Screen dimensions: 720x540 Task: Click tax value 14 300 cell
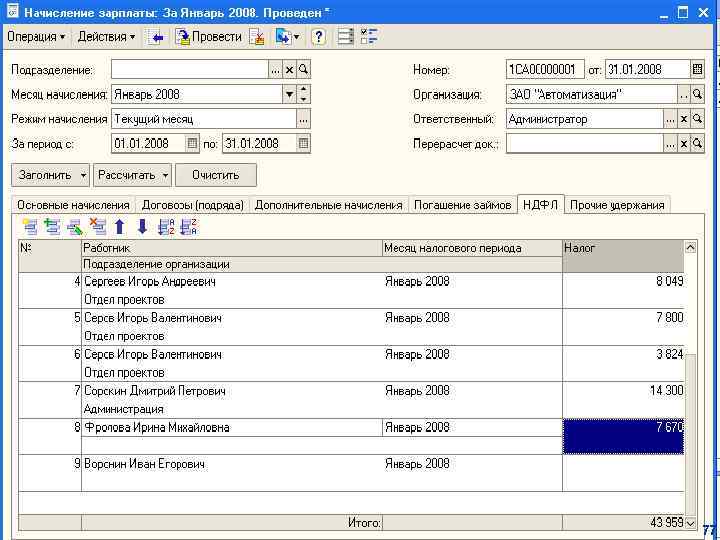623,400
